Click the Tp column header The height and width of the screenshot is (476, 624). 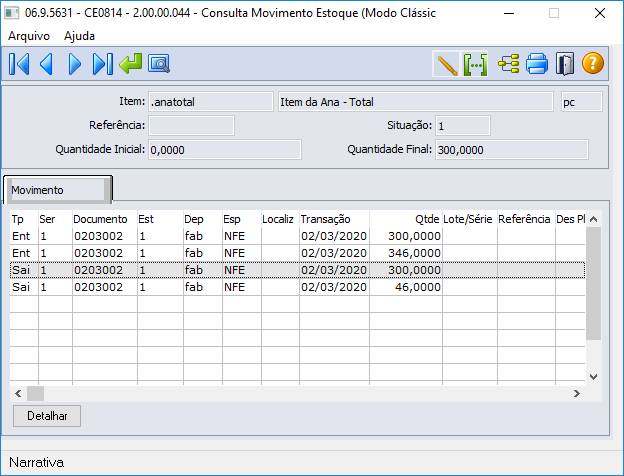point(24,219)
